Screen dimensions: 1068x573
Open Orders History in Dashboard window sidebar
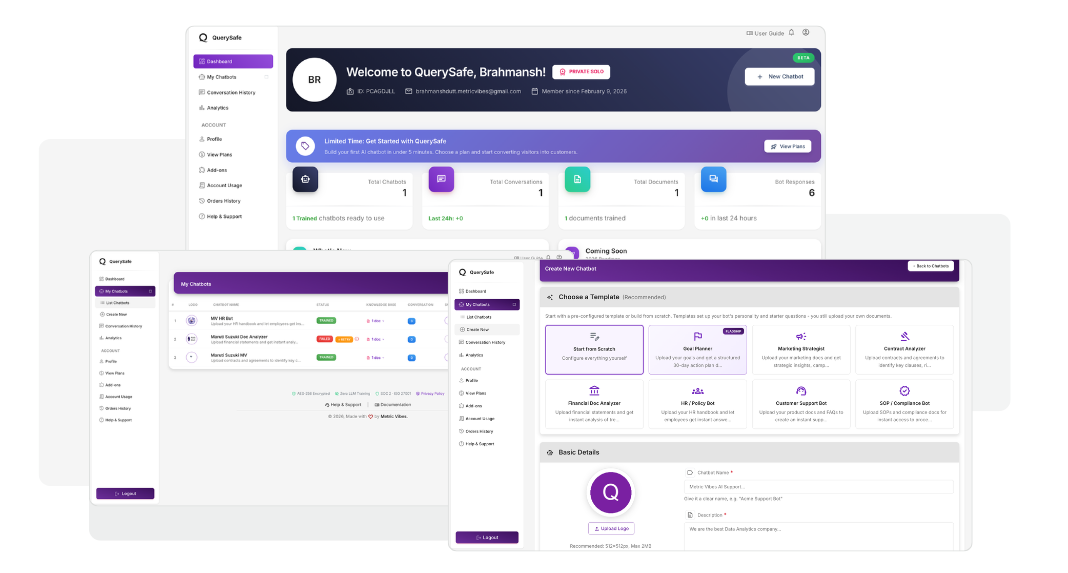point(233,201)
